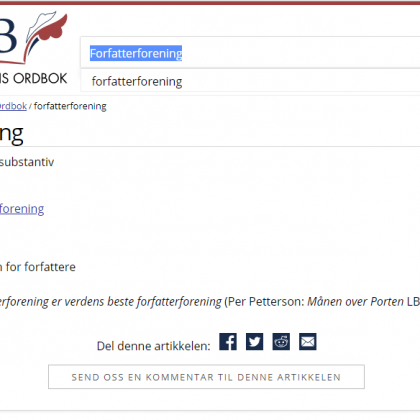
Task: Click the large letter B in the logo
Action: (x=7, y=36)
